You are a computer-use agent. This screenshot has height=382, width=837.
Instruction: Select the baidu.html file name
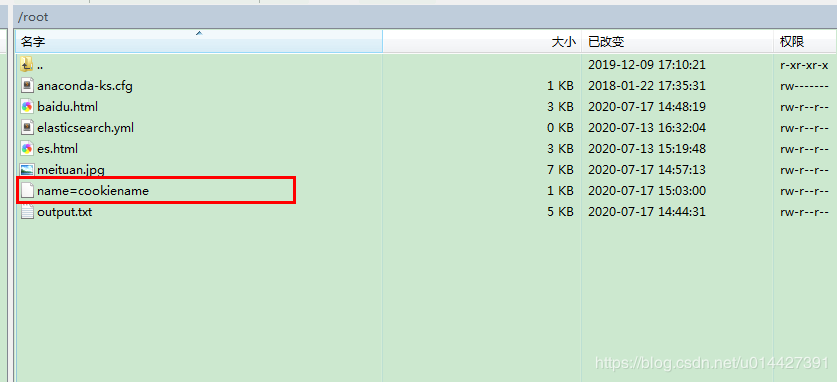tap(68, 107)
